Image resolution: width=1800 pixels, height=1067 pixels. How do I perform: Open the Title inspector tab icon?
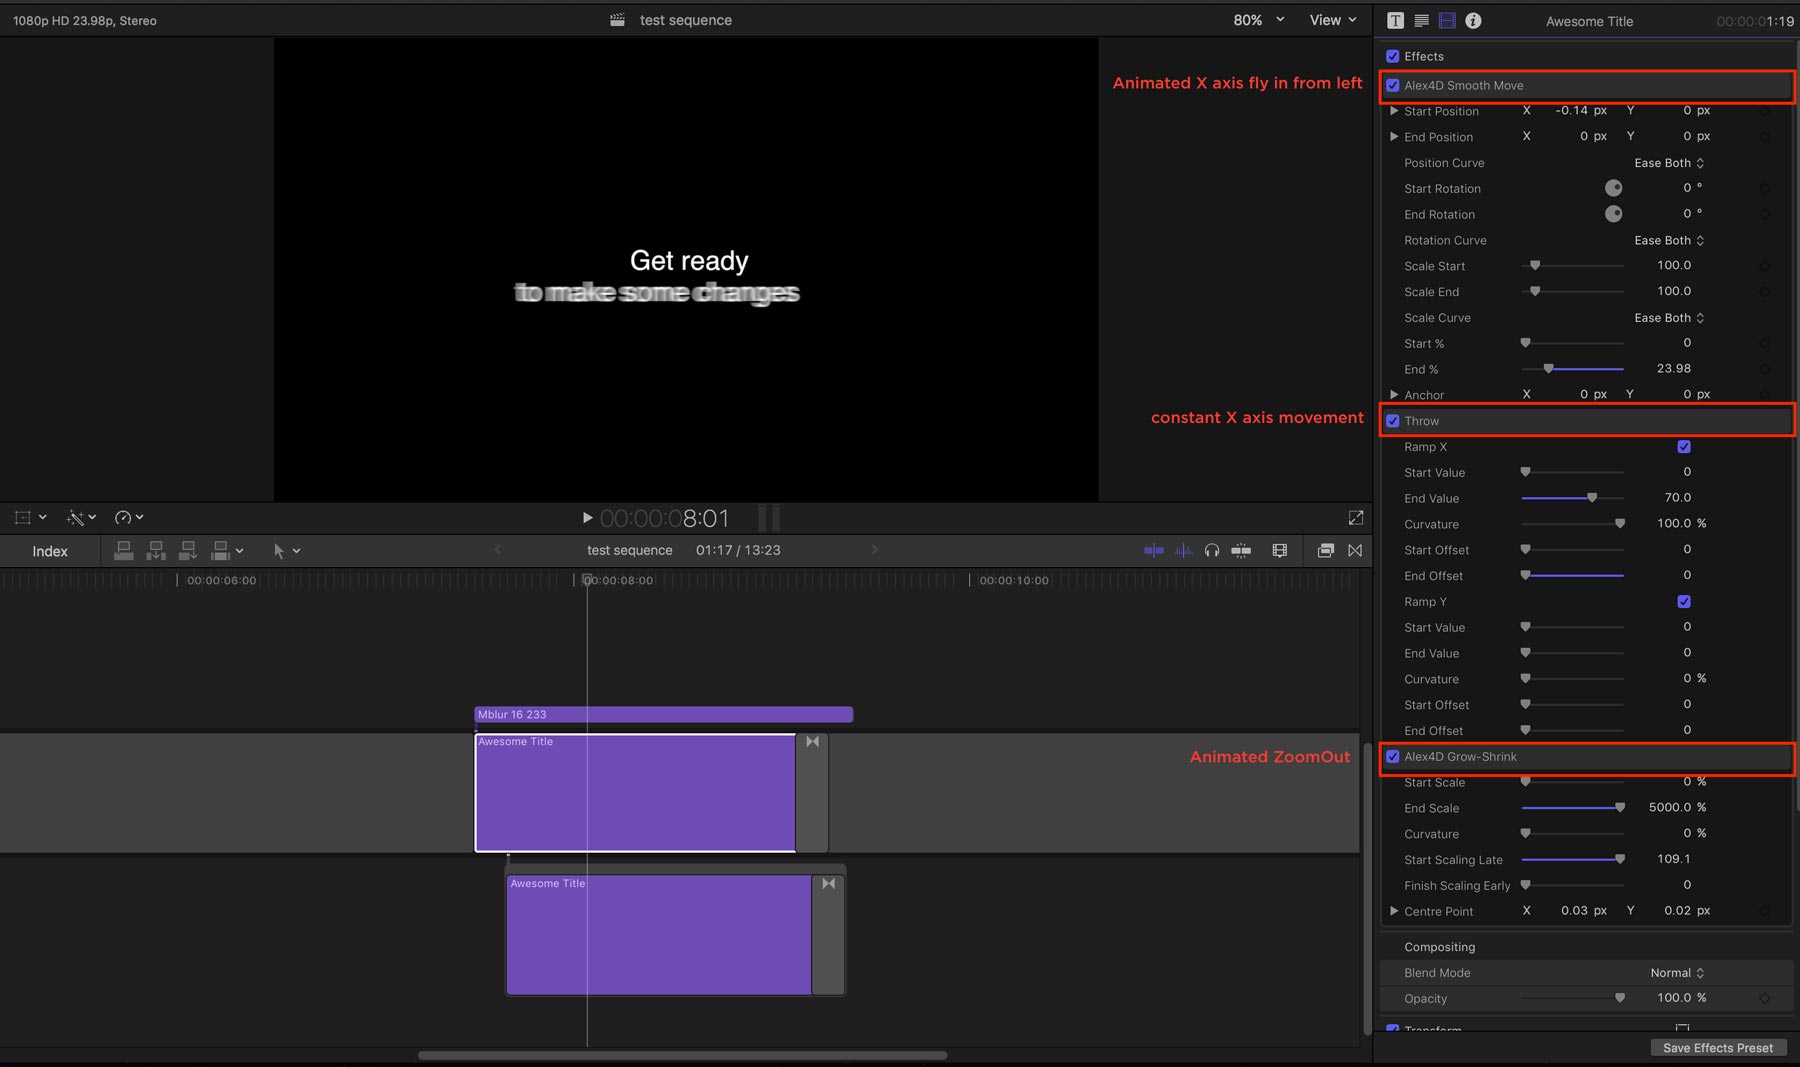1395,21
